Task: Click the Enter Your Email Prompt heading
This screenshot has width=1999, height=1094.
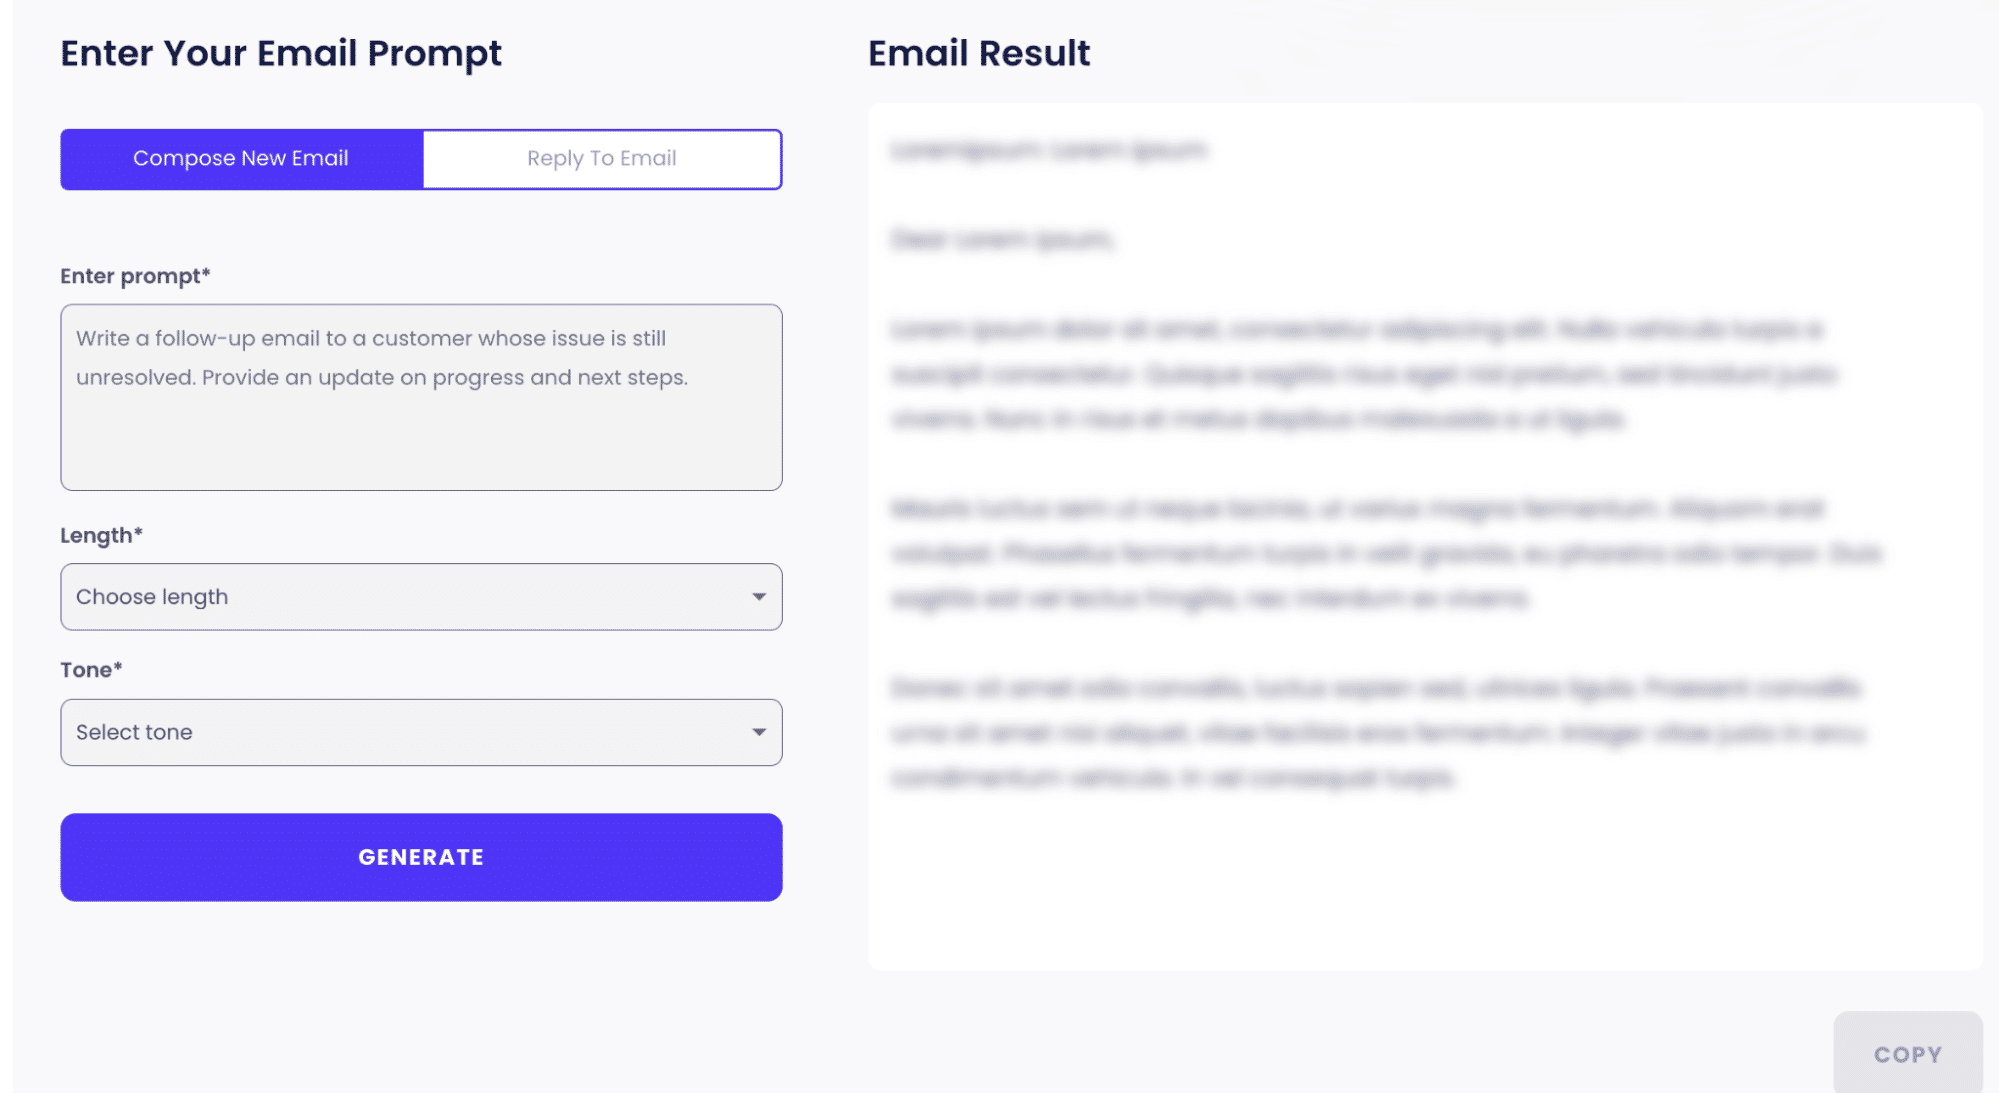Action: tap(282, 53)
